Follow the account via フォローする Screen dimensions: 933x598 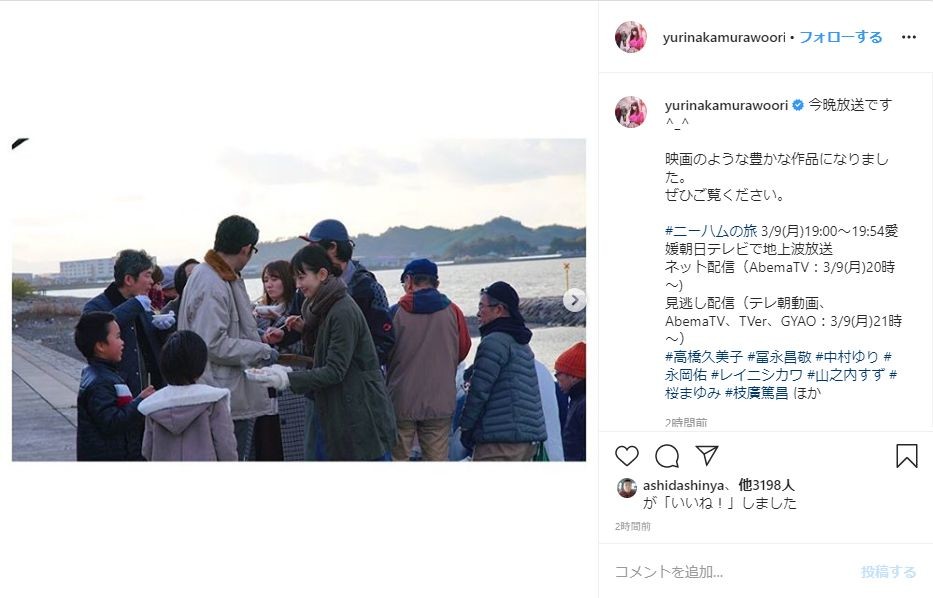pos(840,37)
